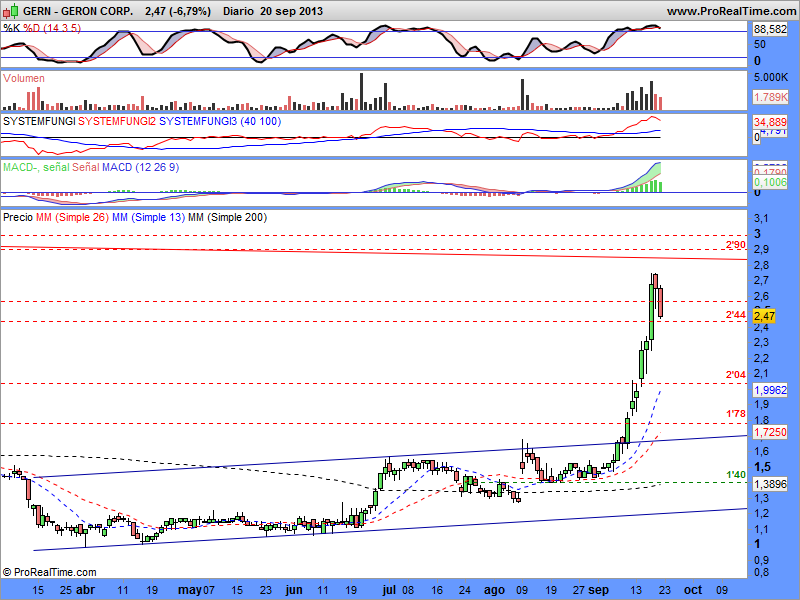The width and height of the screenshot is (800, 600).
Task: Select the "MM (Simple 13)" moving average label
Action: pyautogui.click(x=148, y=217)
